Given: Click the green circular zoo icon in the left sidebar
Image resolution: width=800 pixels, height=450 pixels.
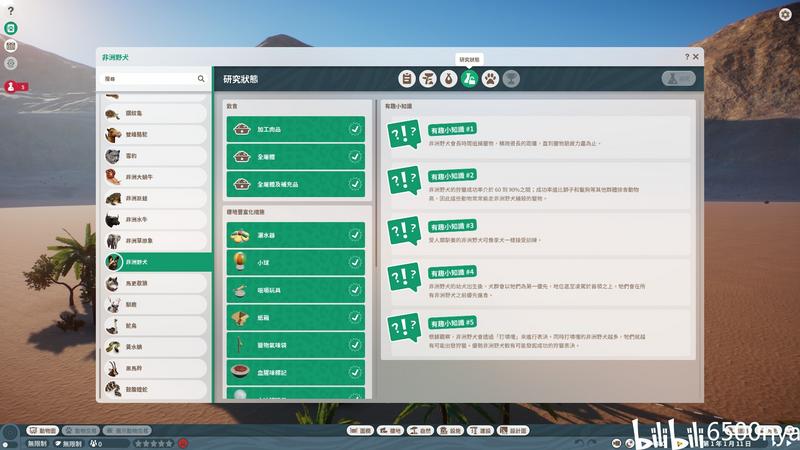Looking at the screenshot, I should [x=11, y=29].
